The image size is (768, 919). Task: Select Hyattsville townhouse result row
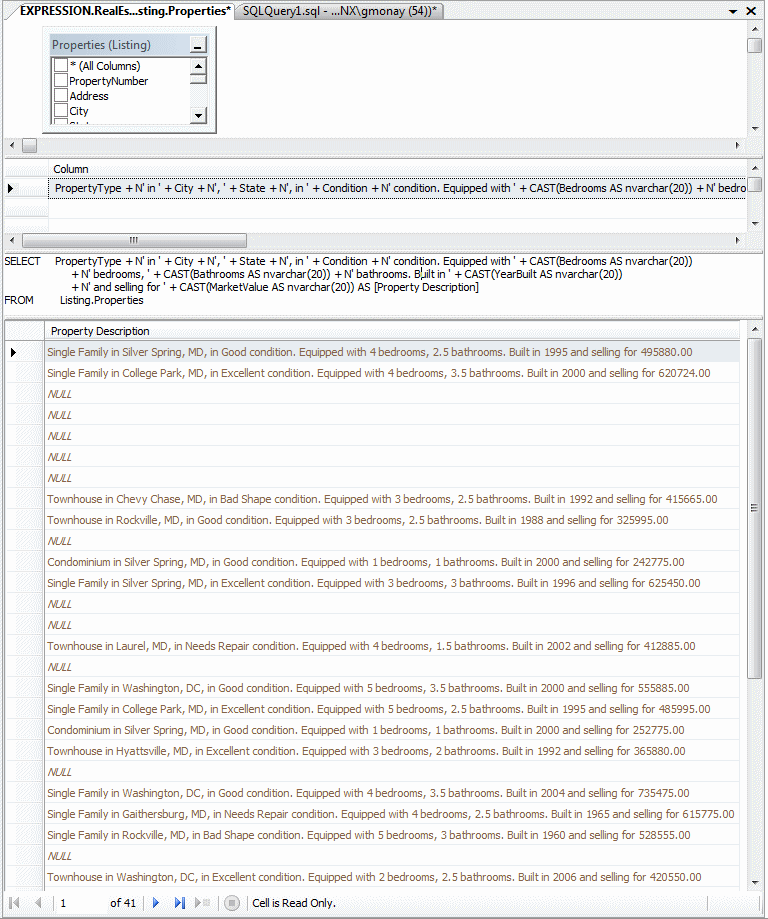[392, 751]
